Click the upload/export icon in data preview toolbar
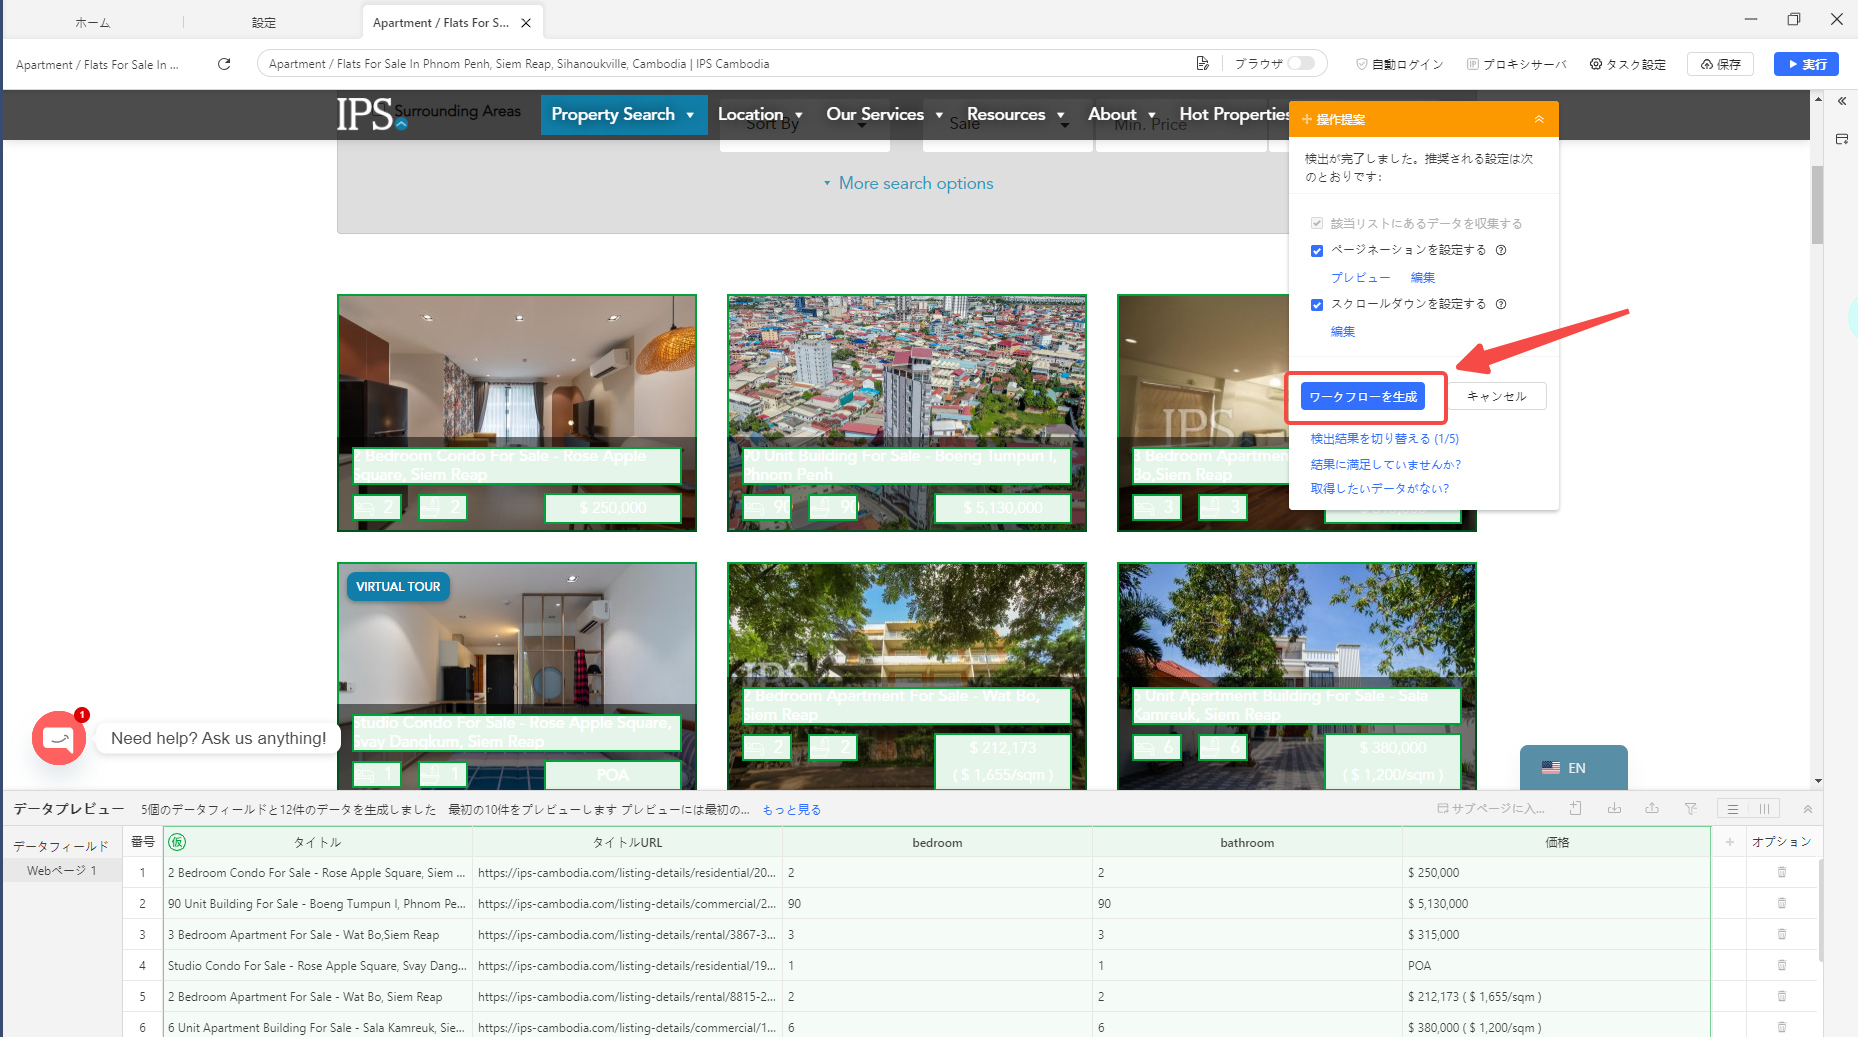 (1652, 809)
